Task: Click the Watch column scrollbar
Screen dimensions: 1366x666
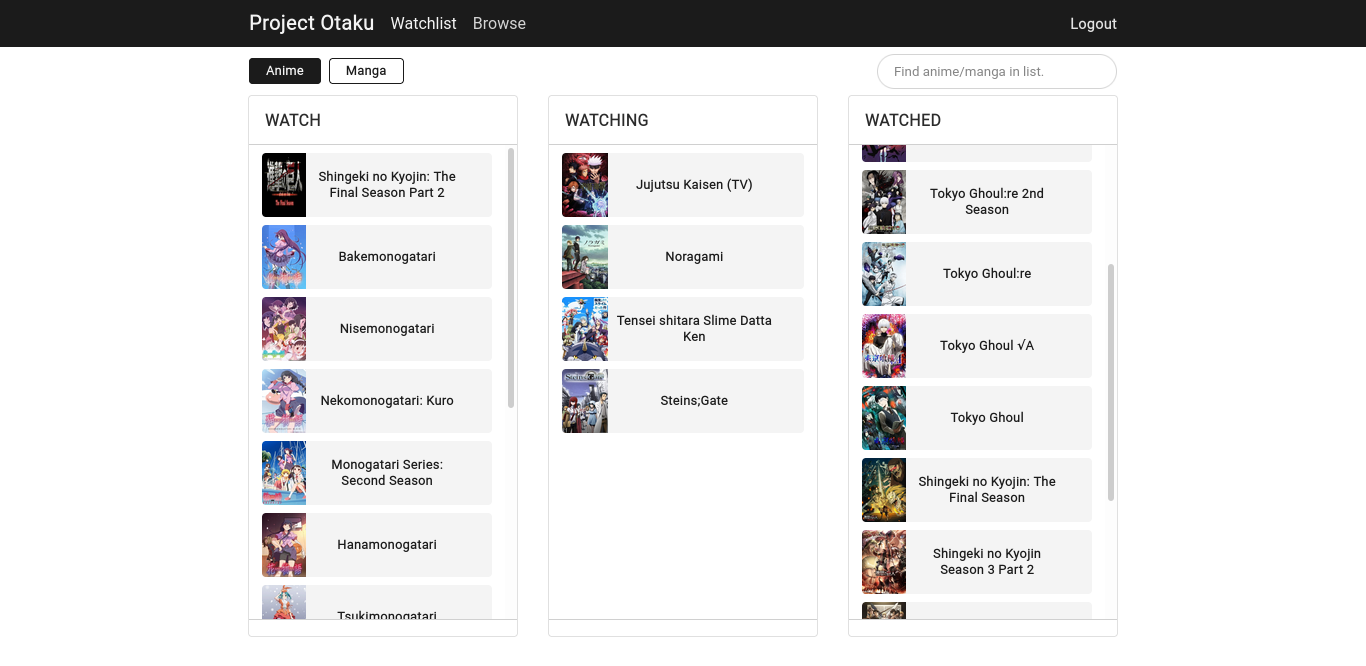Action: pos(511,278)
